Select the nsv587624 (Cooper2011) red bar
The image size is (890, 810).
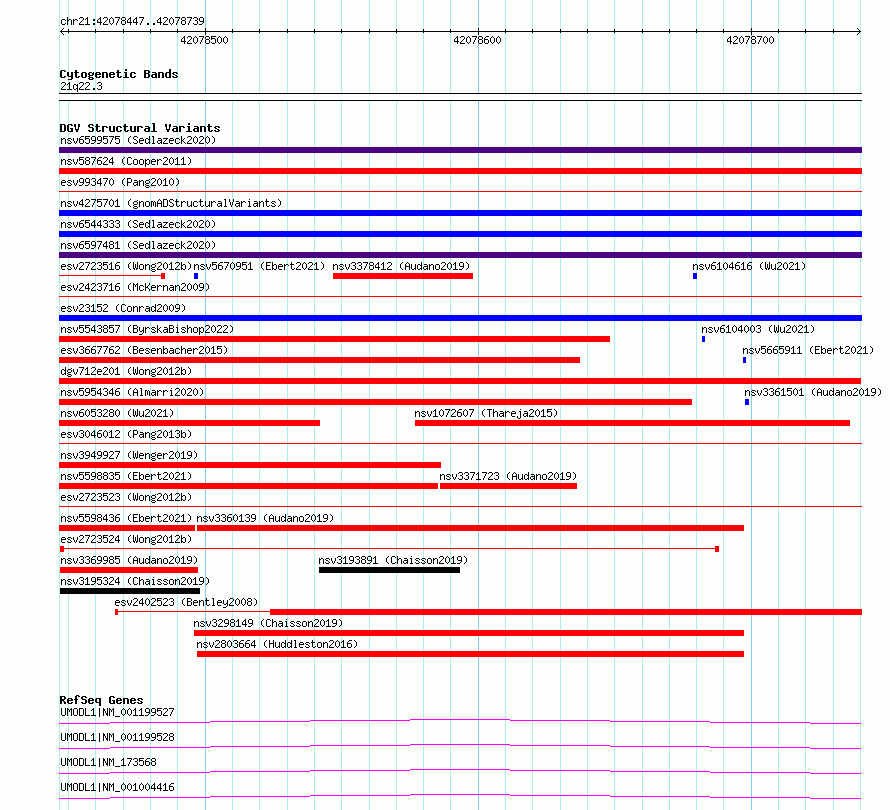click(460, 171)
